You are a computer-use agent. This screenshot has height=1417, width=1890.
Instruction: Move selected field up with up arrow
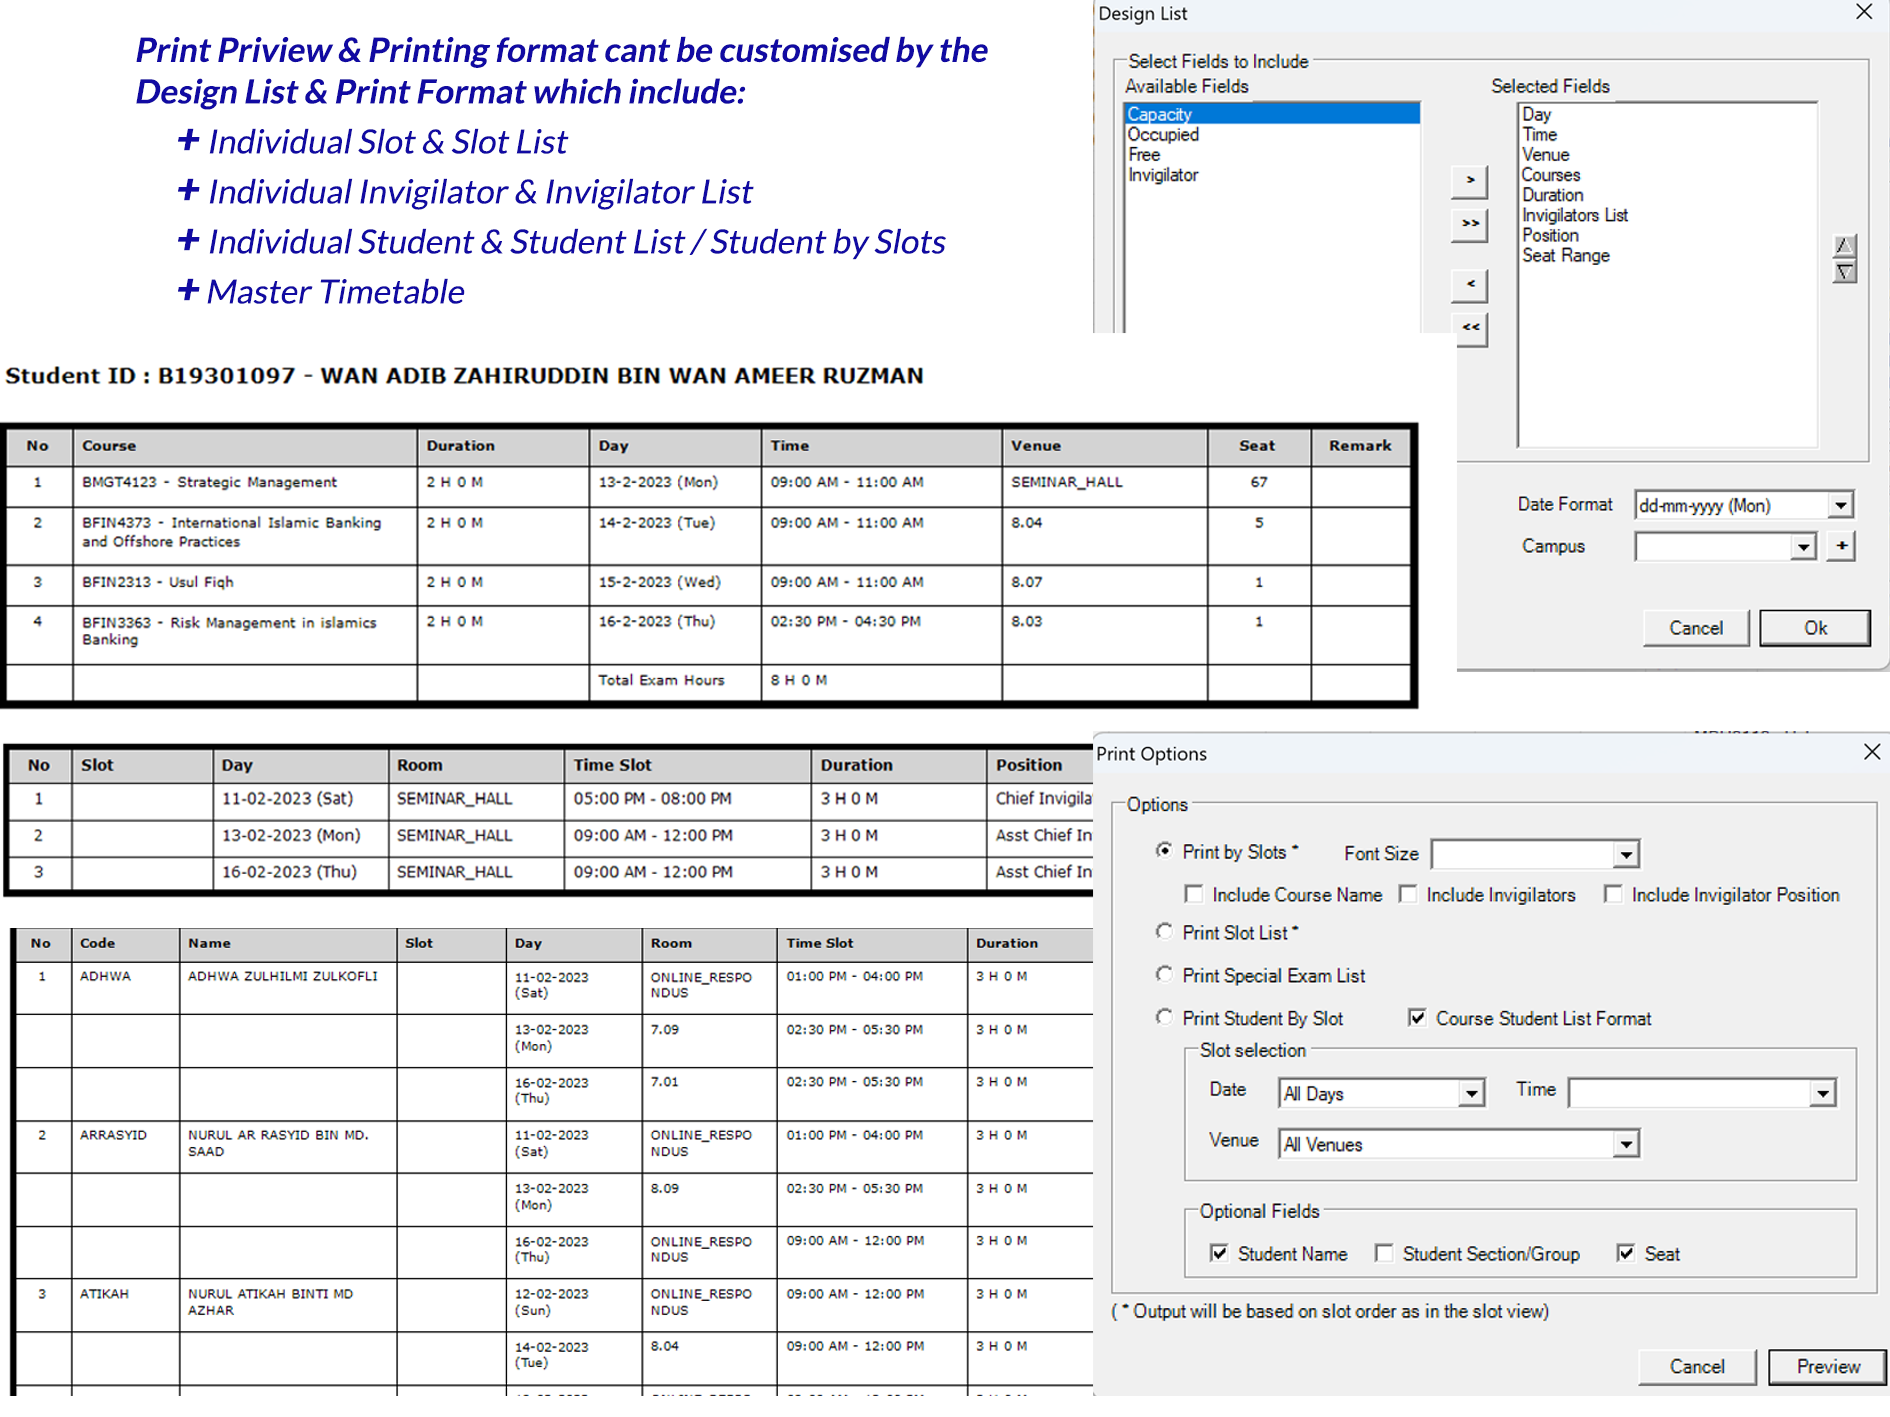click(x=1844, y=246)
